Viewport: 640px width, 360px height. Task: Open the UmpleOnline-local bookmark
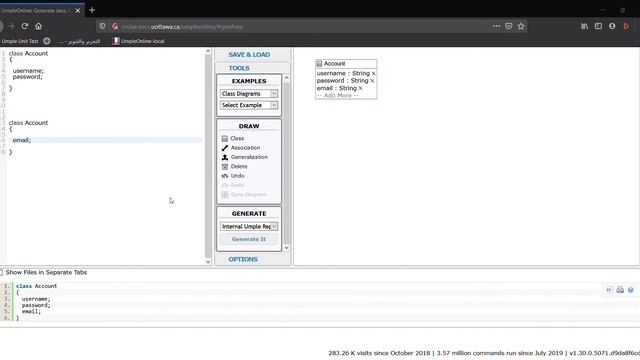point(138,41)
